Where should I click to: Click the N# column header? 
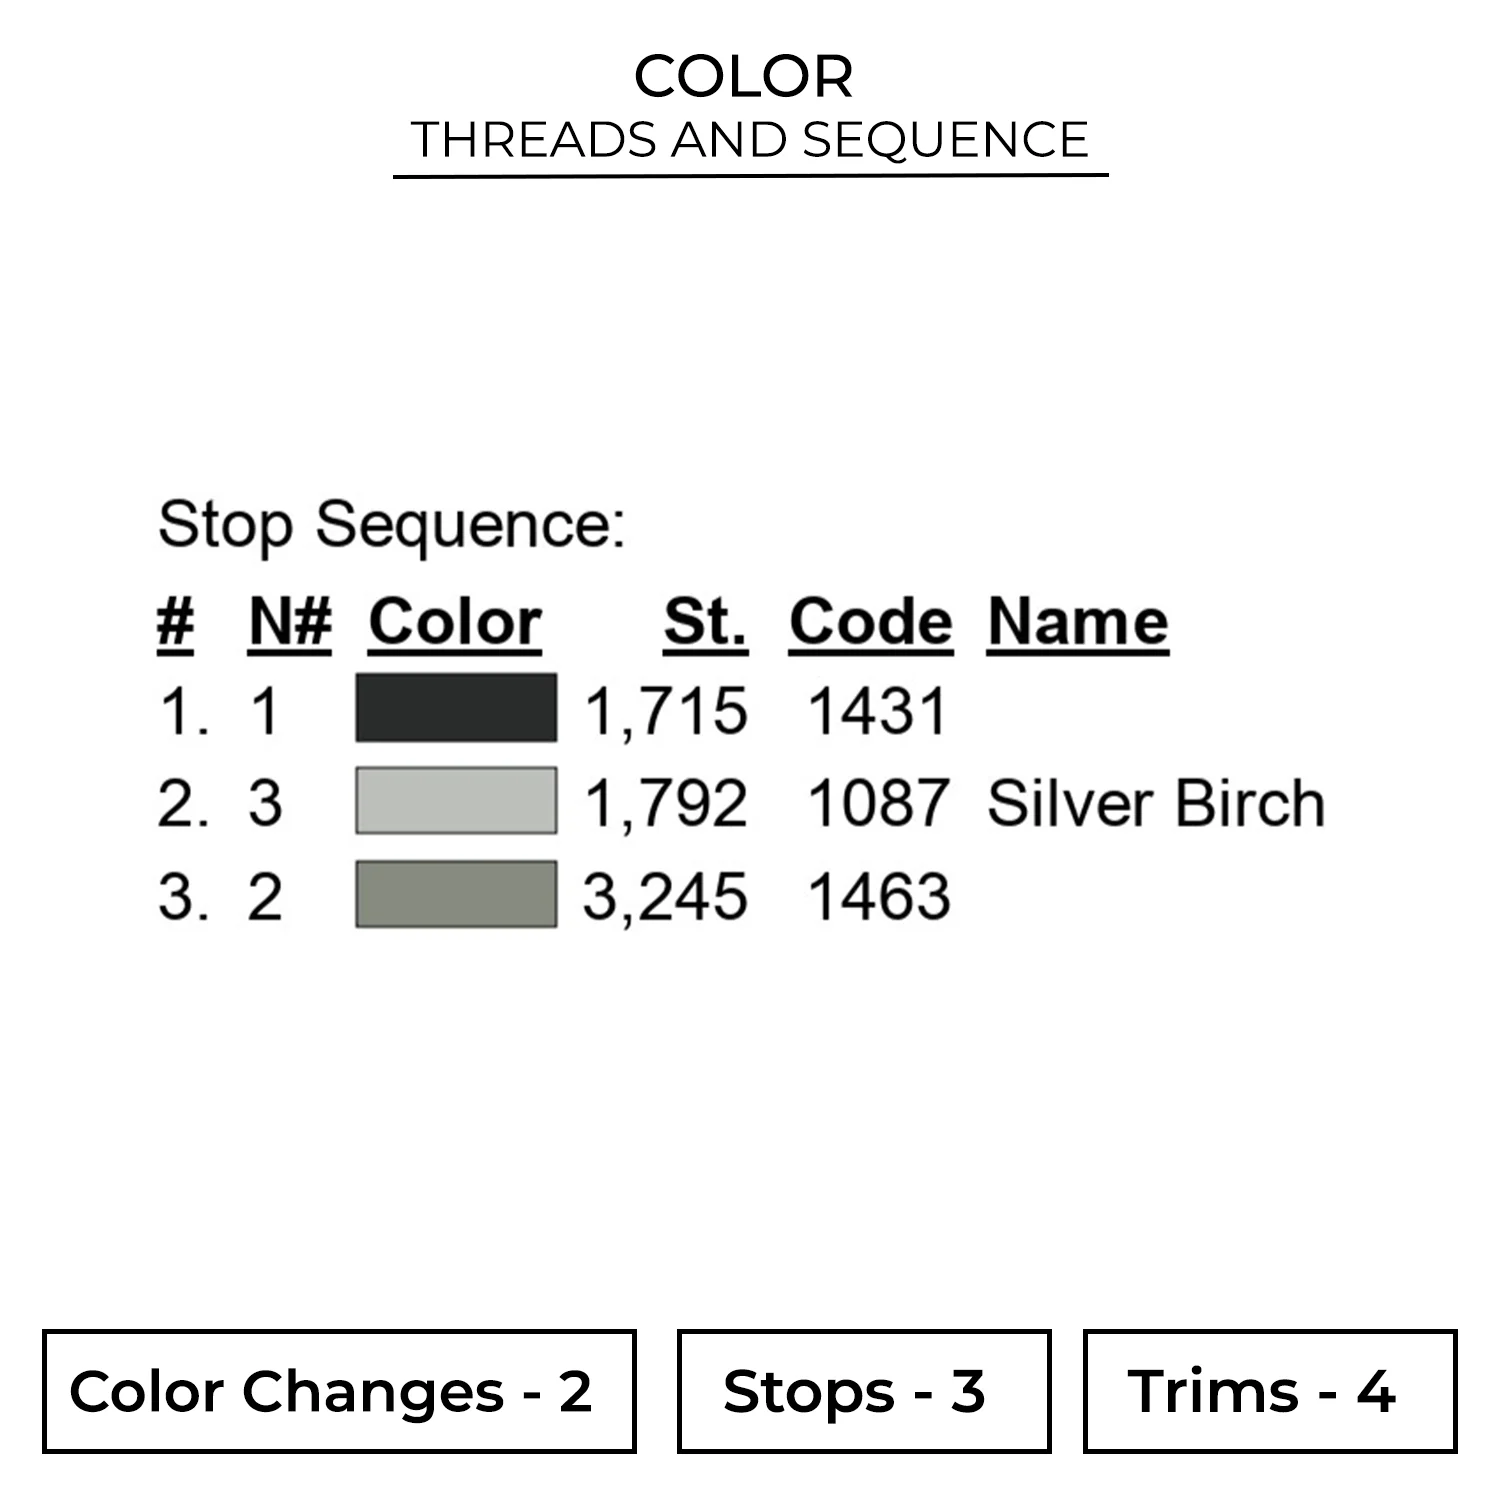[x=290, y=622]
